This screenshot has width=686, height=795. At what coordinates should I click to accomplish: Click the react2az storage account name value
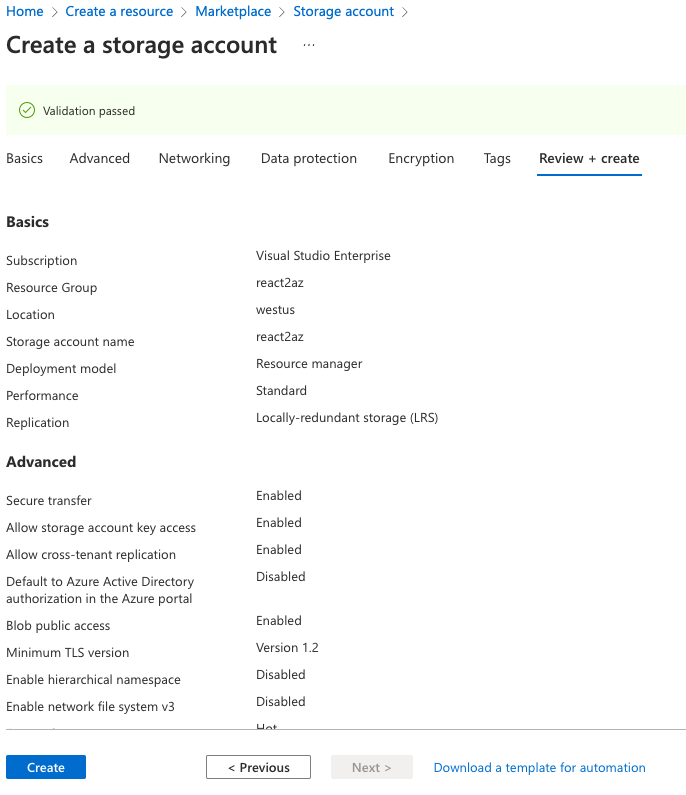tap(279, 337)
